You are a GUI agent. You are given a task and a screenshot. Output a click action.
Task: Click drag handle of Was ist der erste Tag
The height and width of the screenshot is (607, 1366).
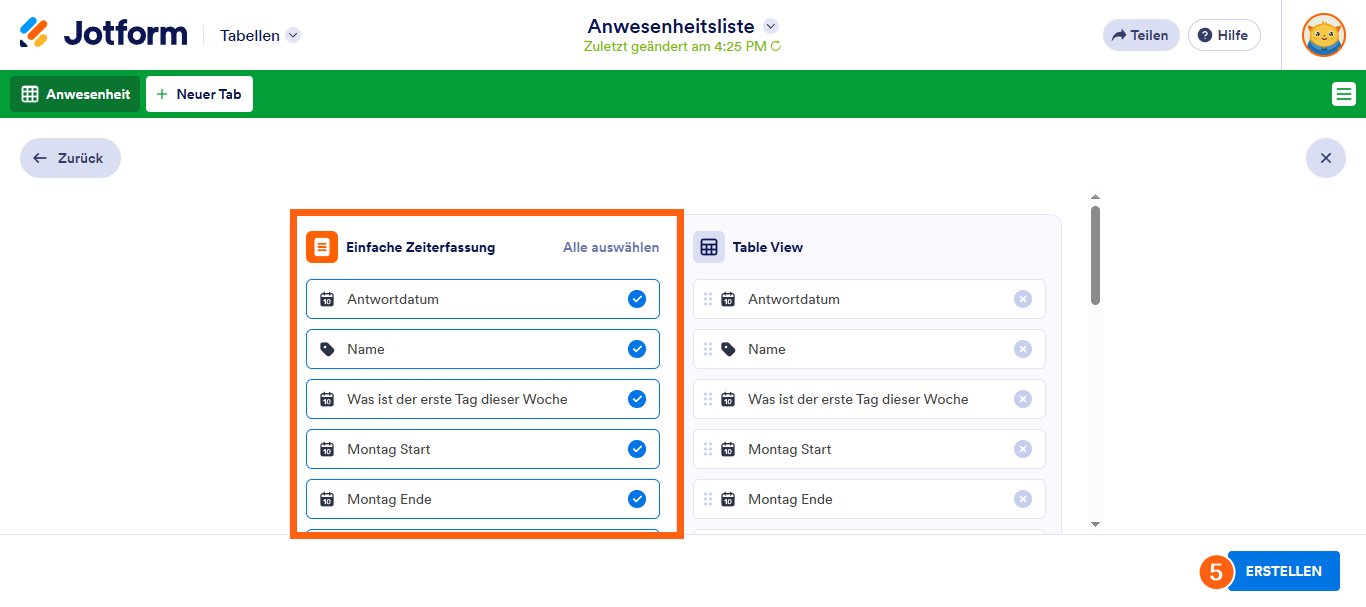[x=708, y=399]
